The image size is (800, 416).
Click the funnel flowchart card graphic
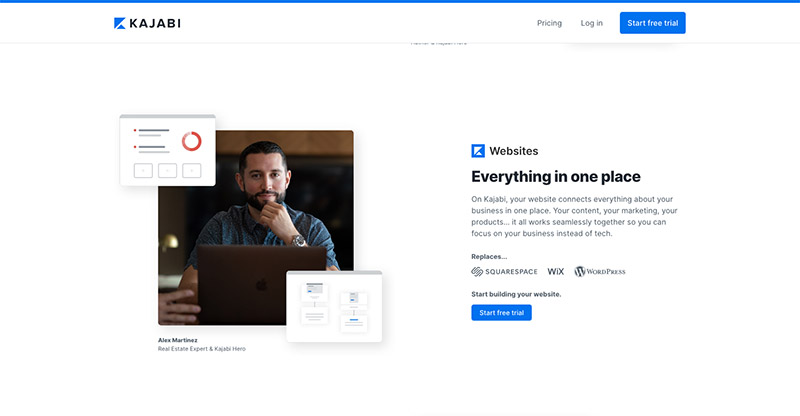tap(334, 306)
